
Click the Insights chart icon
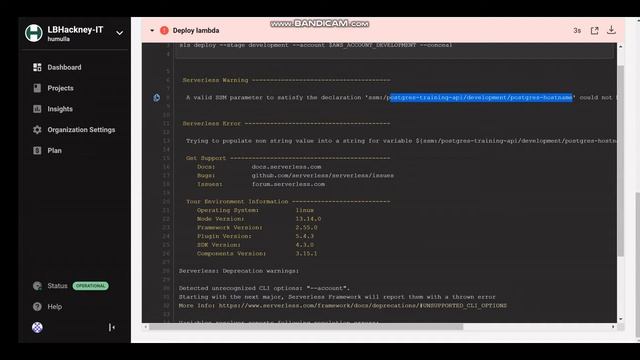click(x=37, y=109)
